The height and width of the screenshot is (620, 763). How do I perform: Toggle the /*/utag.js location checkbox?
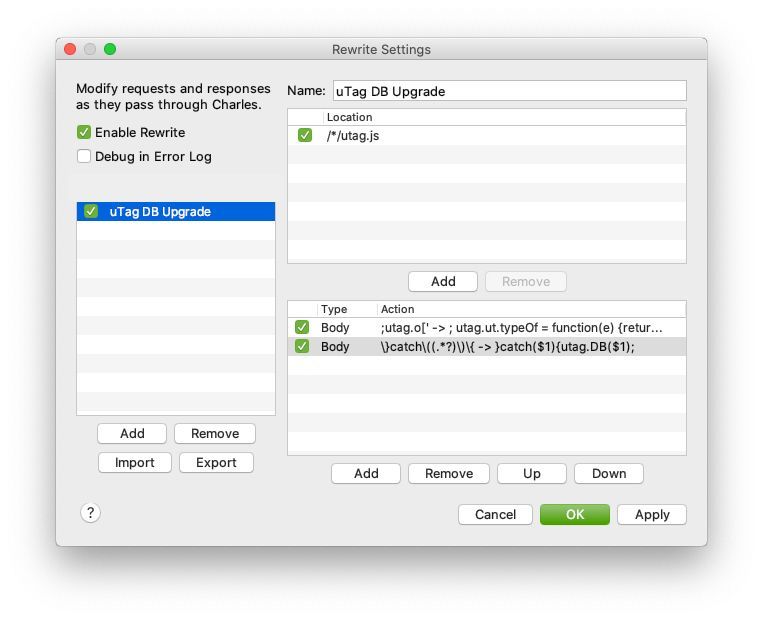click(x=305, y=135)
